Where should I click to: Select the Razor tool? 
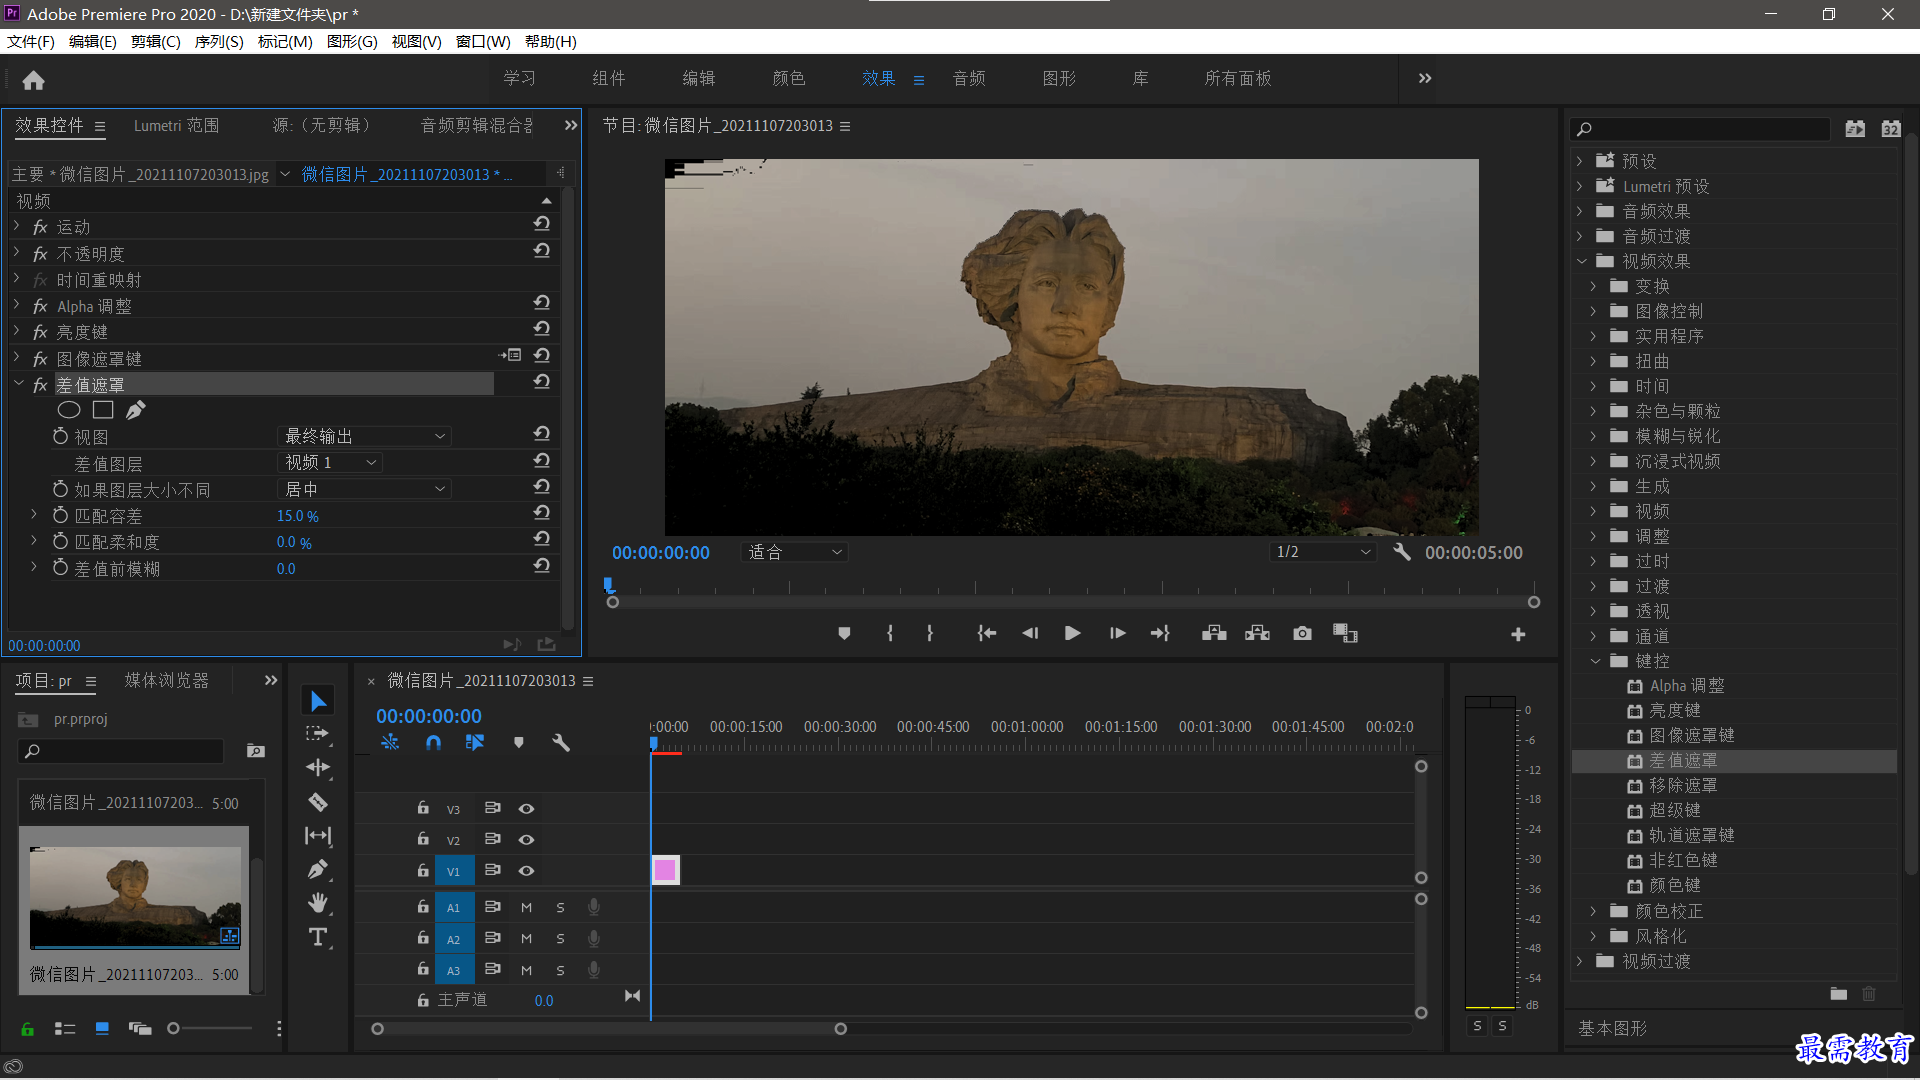point(318,801)
